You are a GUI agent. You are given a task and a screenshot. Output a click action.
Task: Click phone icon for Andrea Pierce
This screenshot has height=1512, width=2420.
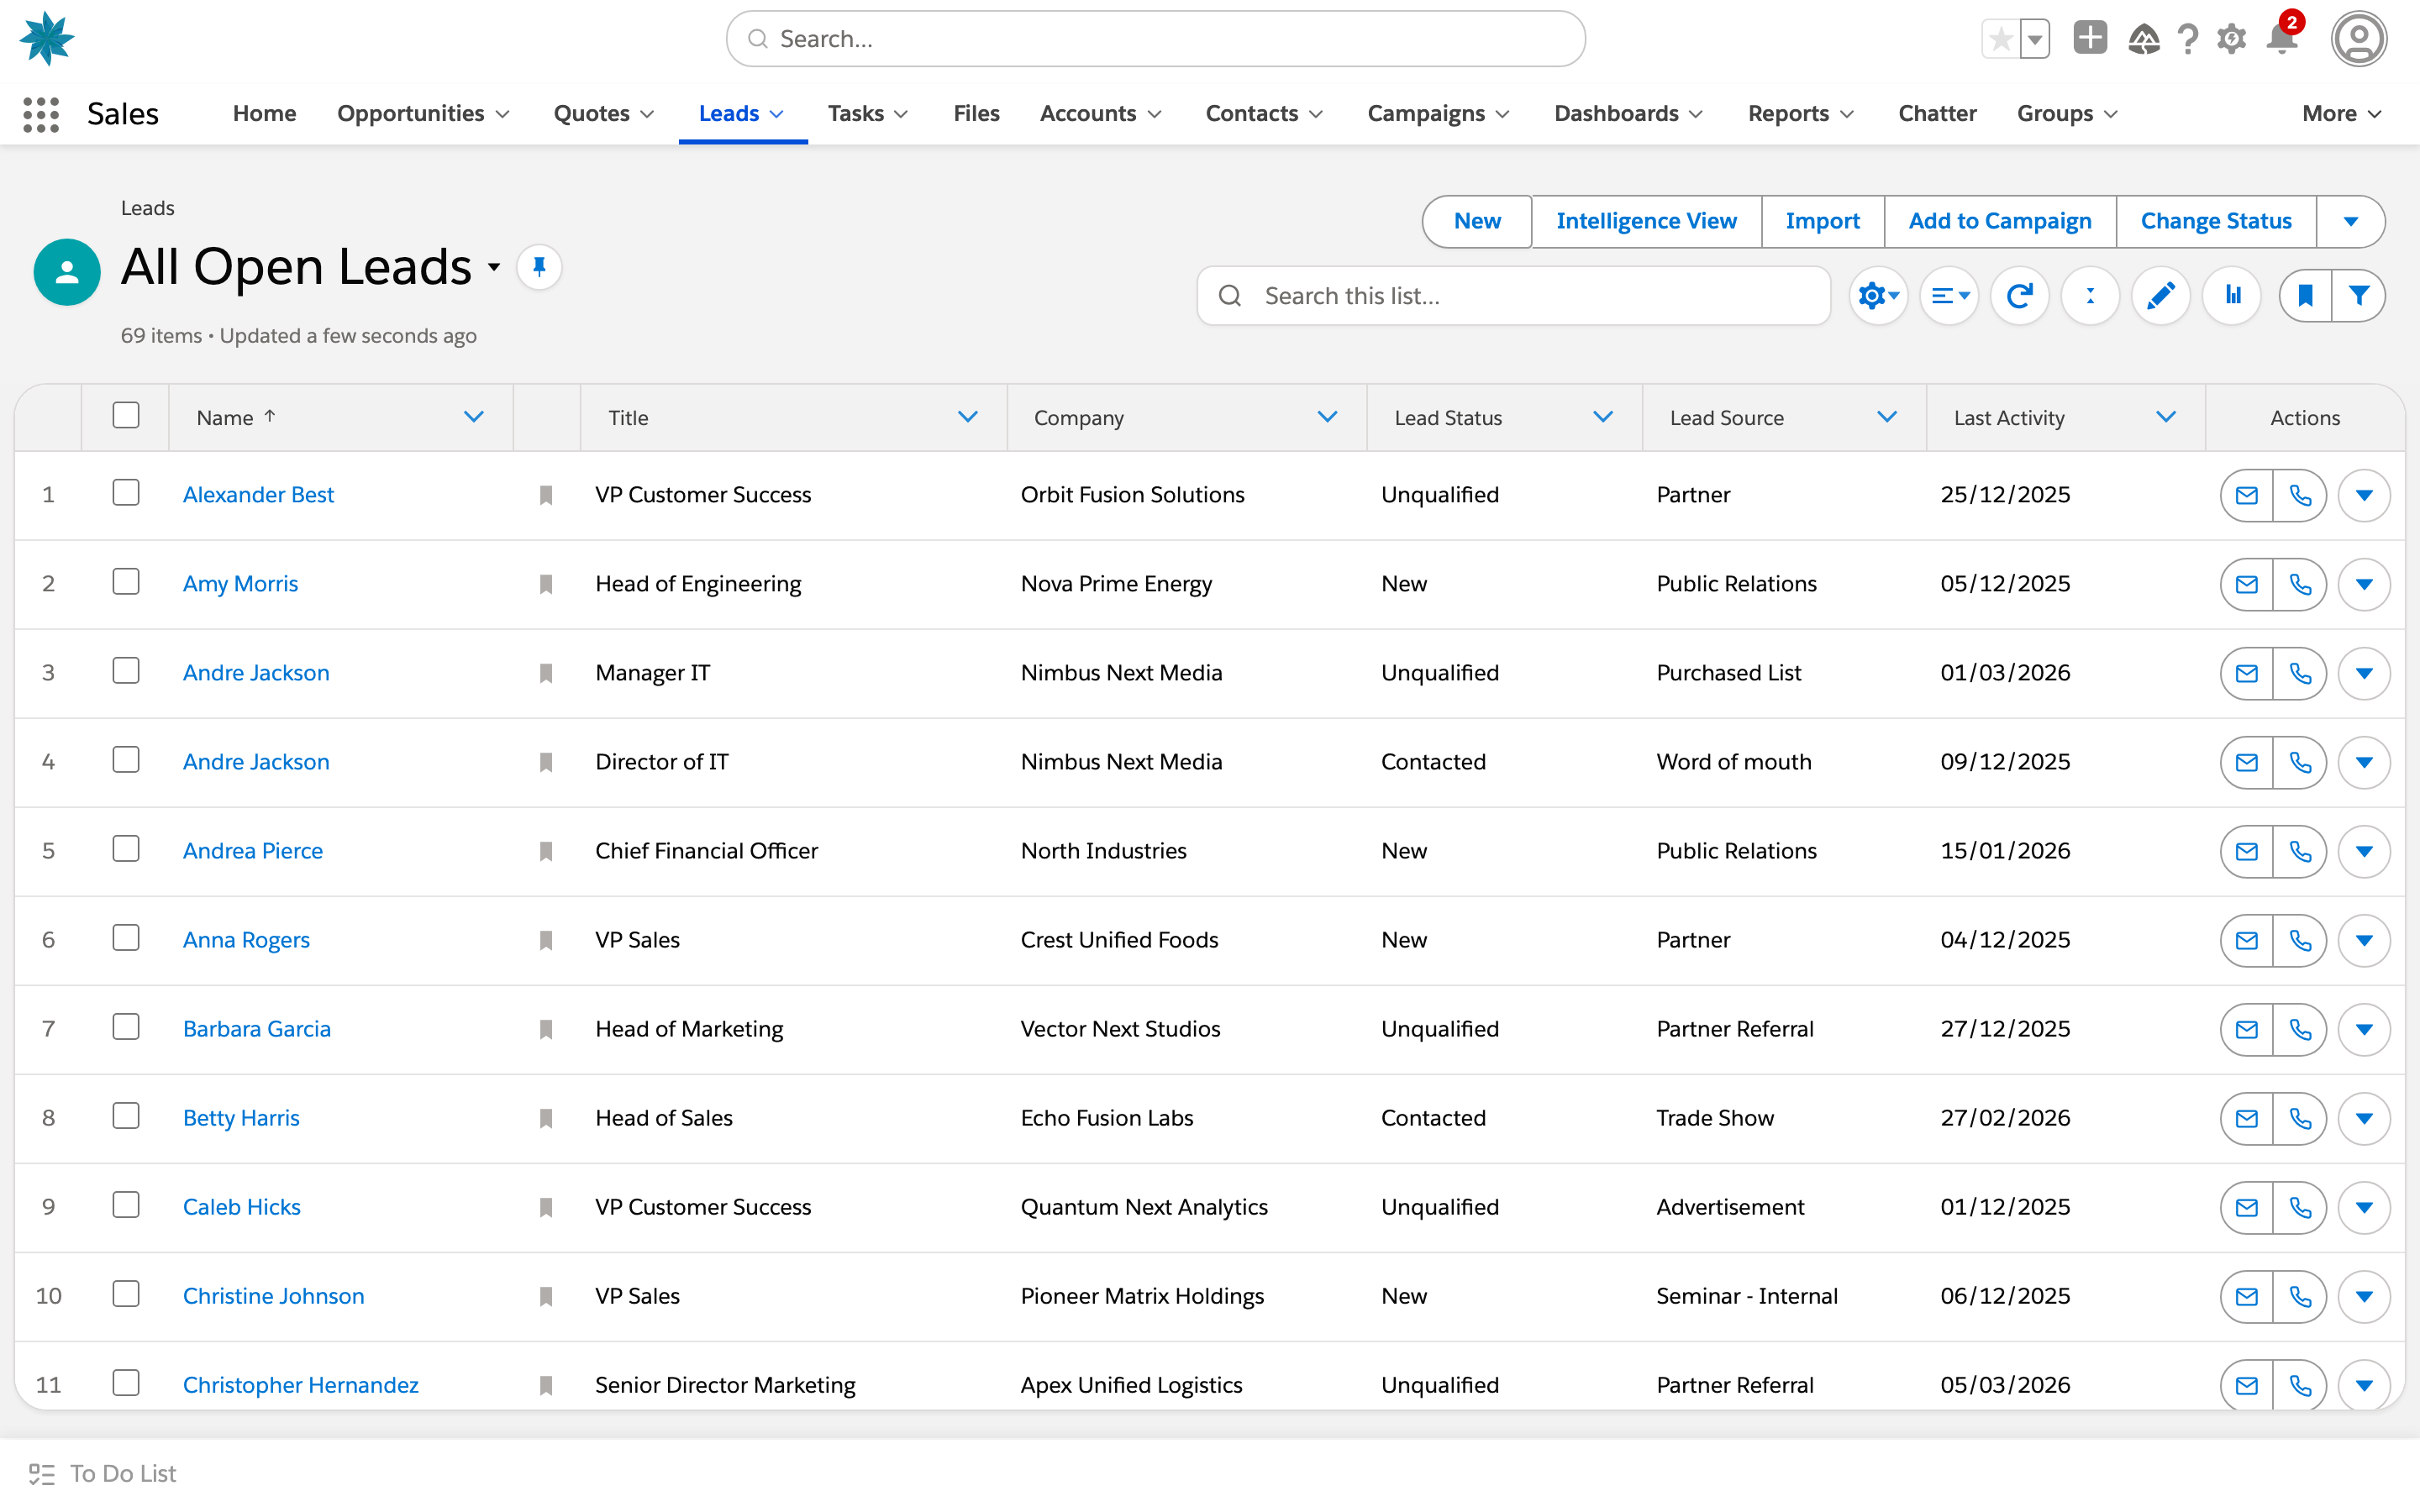click(2300, 851)
